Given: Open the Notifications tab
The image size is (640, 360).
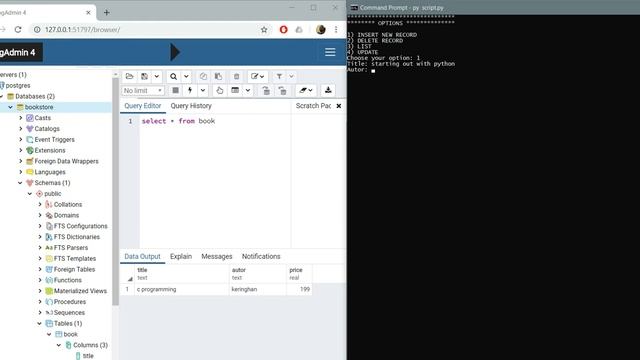Looking at the screenshot, I should (x=261, y=256).
